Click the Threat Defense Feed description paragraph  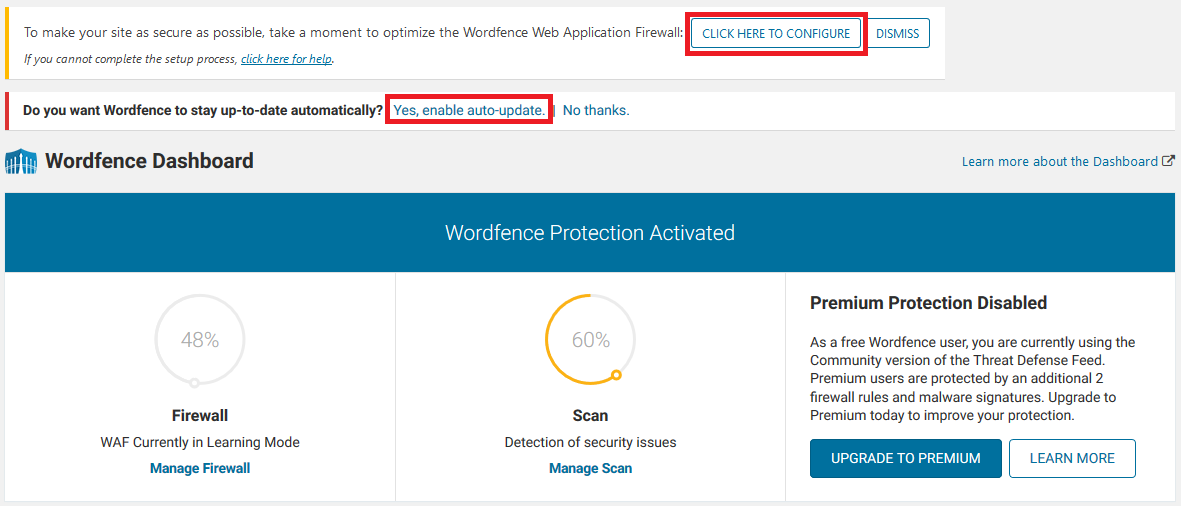click(x=972, y=379)
